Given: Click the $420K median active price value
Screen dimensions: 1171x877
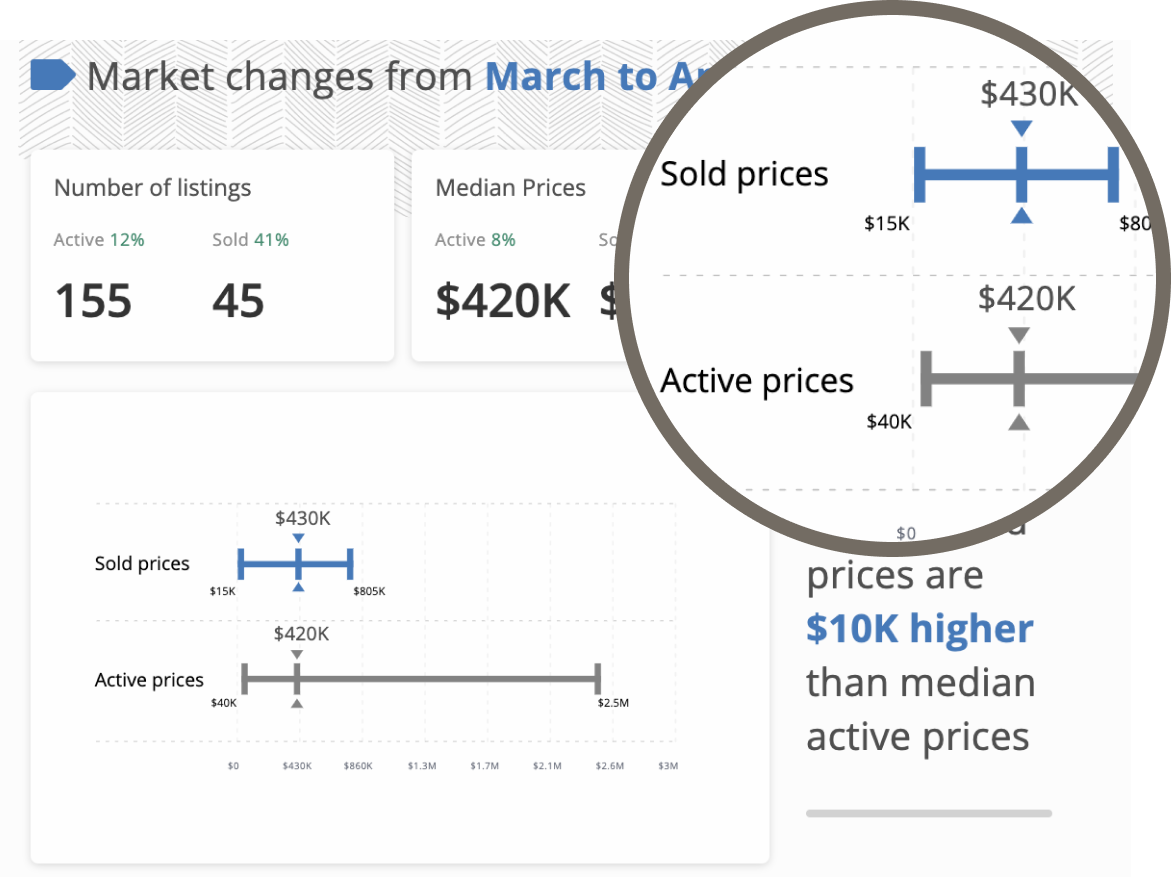Looking at the screenshot, I should 503,301.
